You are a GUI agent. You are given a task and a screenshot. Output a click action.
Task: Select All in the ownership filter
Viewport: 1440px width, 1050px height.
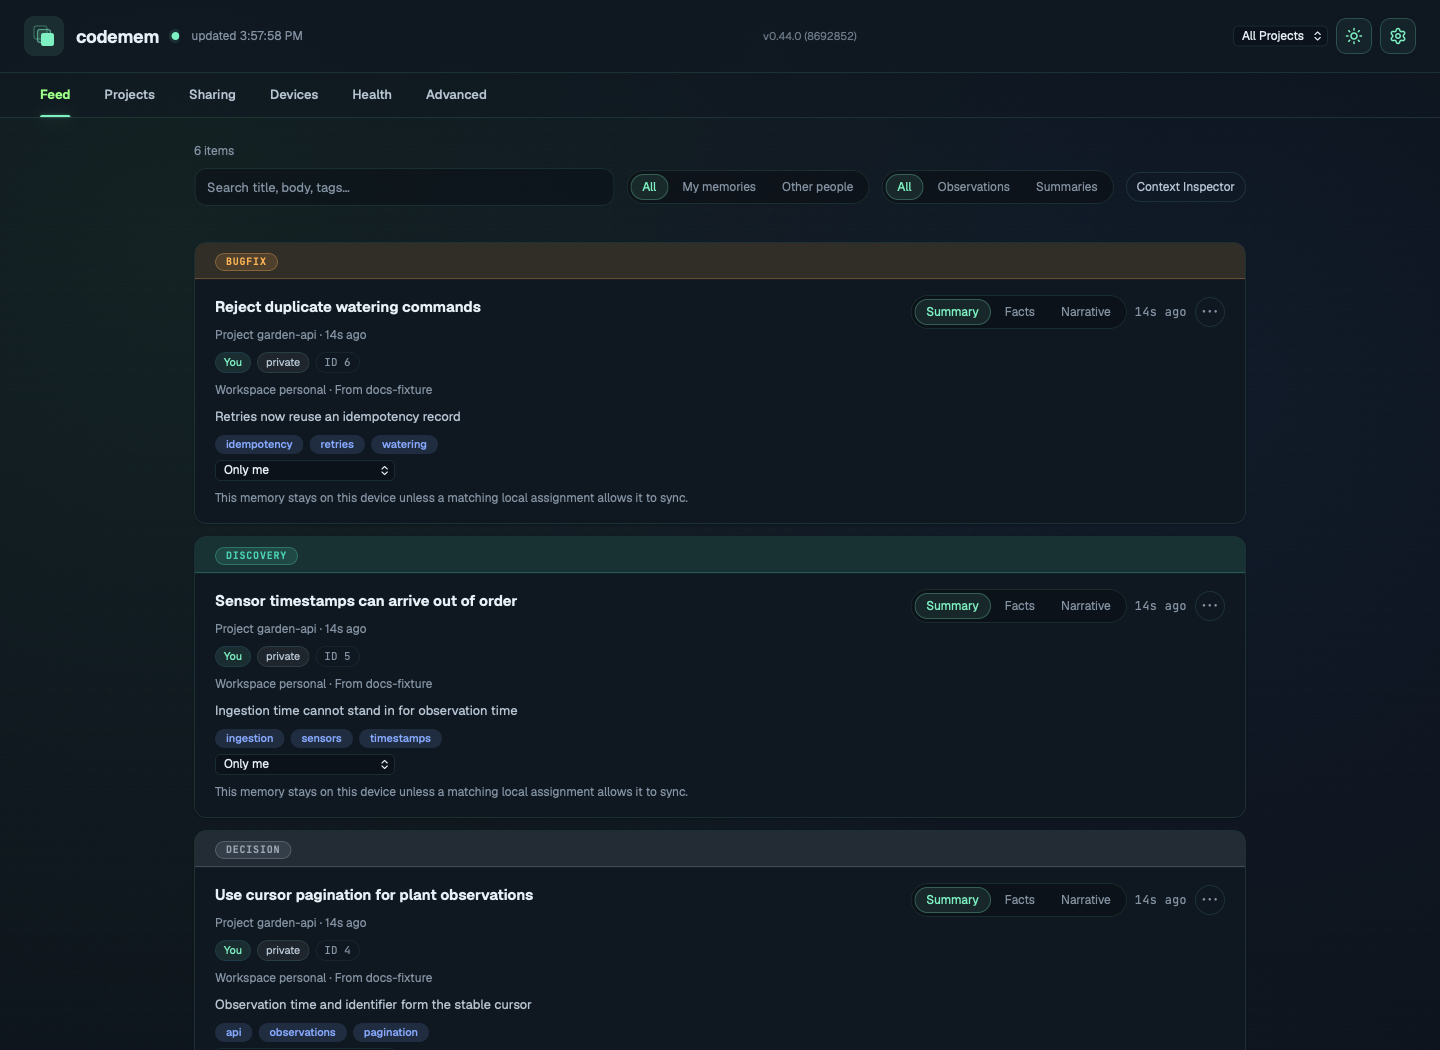(x=649, y=187)
